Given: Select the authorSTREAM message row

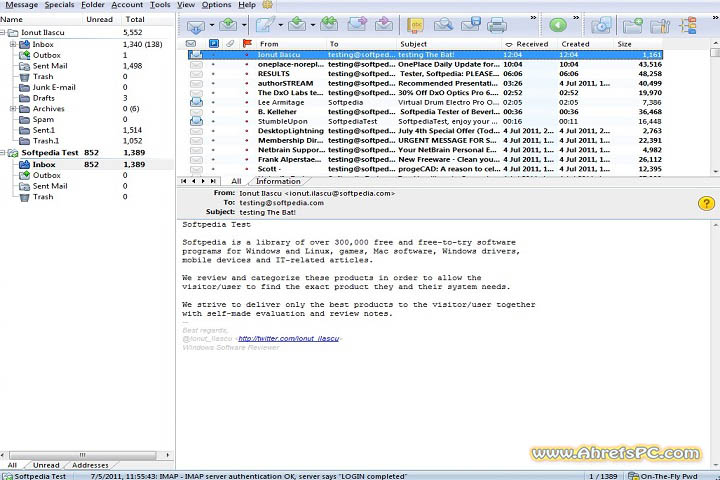Looking at the screenshot, I should pyautogui.click(x=425, y=83).
